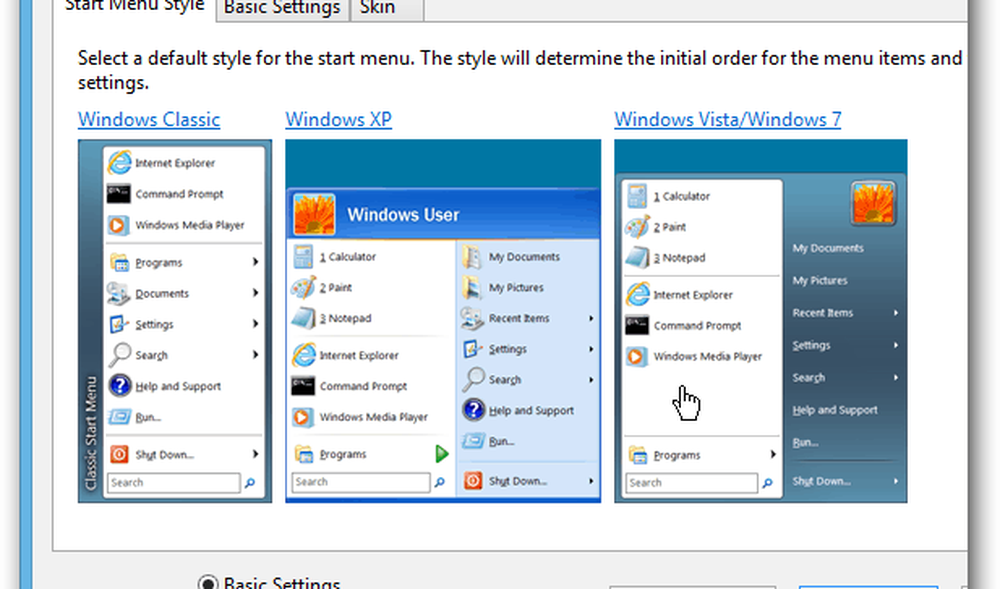Click Windows Media Player icon in Classic preview
This screenshot has width=1000, height=589.
[x=119, y=225]
